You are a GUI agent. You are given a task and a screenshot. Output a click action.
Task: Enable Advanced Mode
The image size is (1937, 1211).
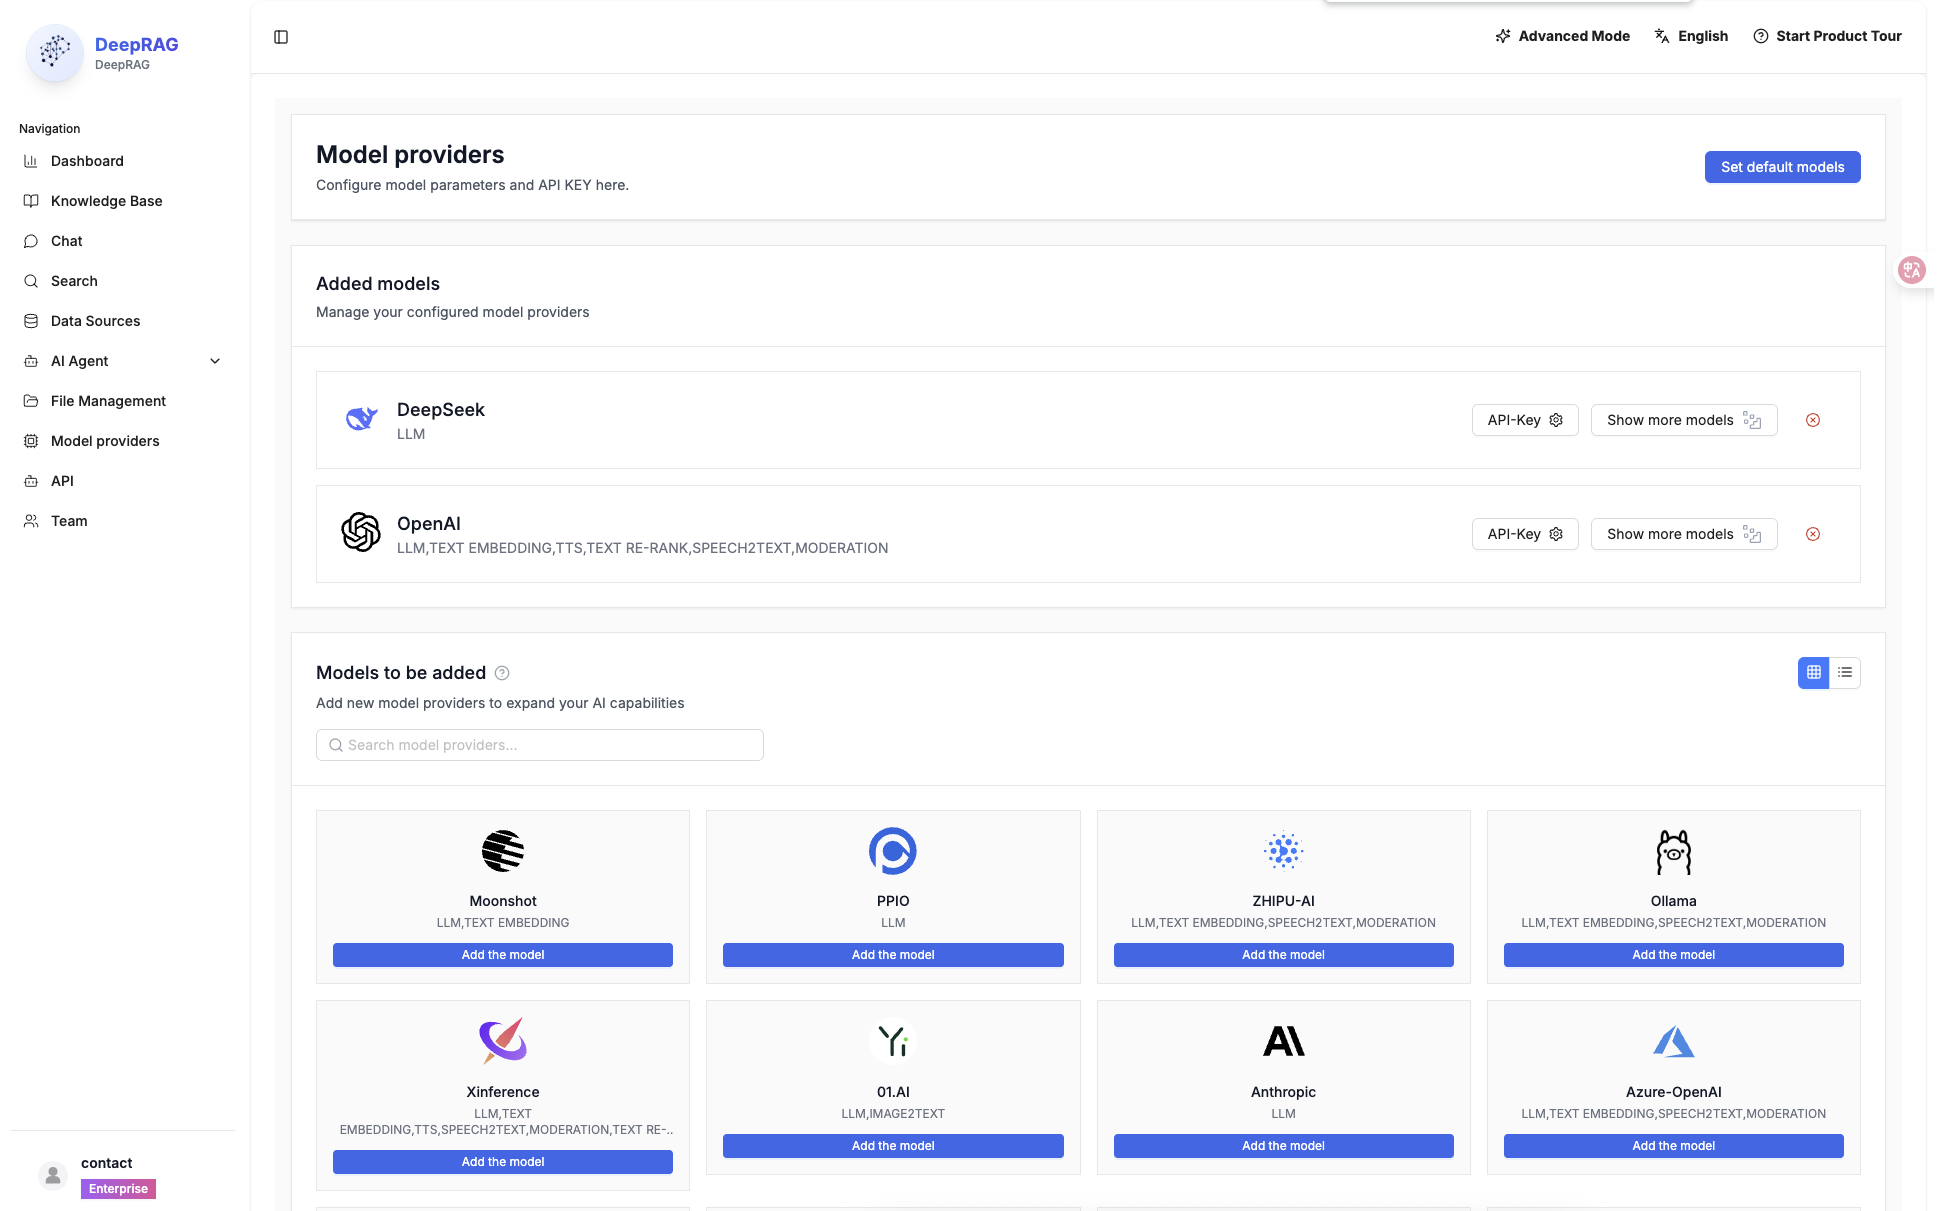pos(1562,36)
